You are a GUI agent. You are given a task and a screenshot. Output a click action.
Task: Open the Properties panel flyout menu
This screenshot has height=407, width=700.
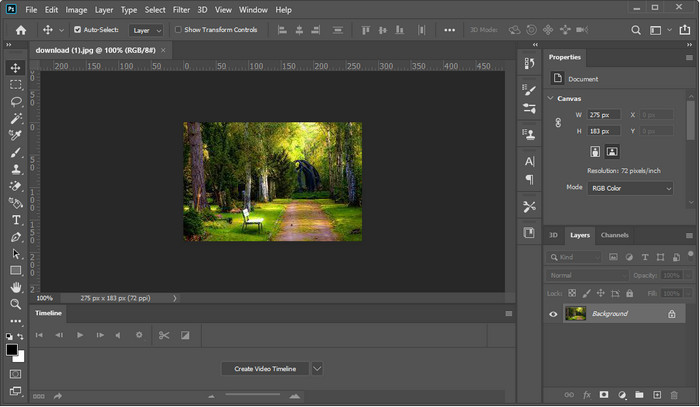[689, 58]
